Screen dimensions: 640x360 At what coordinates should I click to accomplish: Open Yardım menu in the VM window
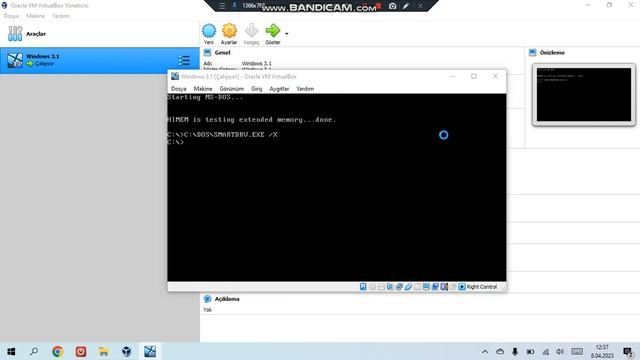coord(305,89)
